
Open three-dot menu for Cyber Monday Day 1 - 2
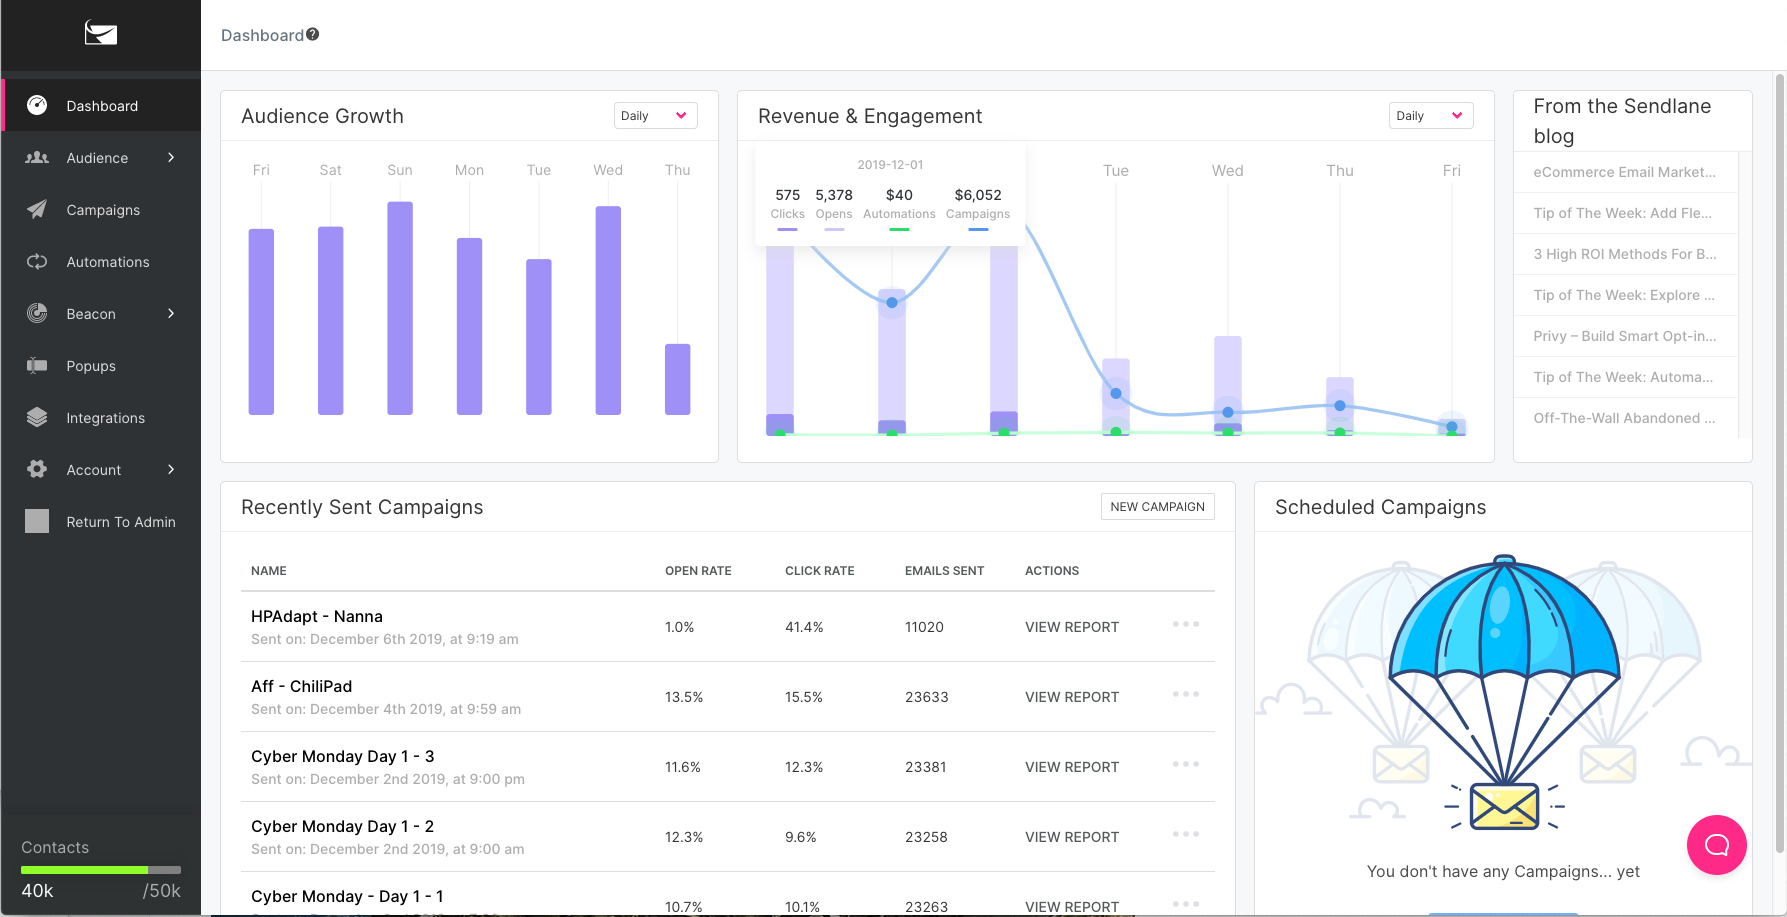click(x=1186, y=834)
